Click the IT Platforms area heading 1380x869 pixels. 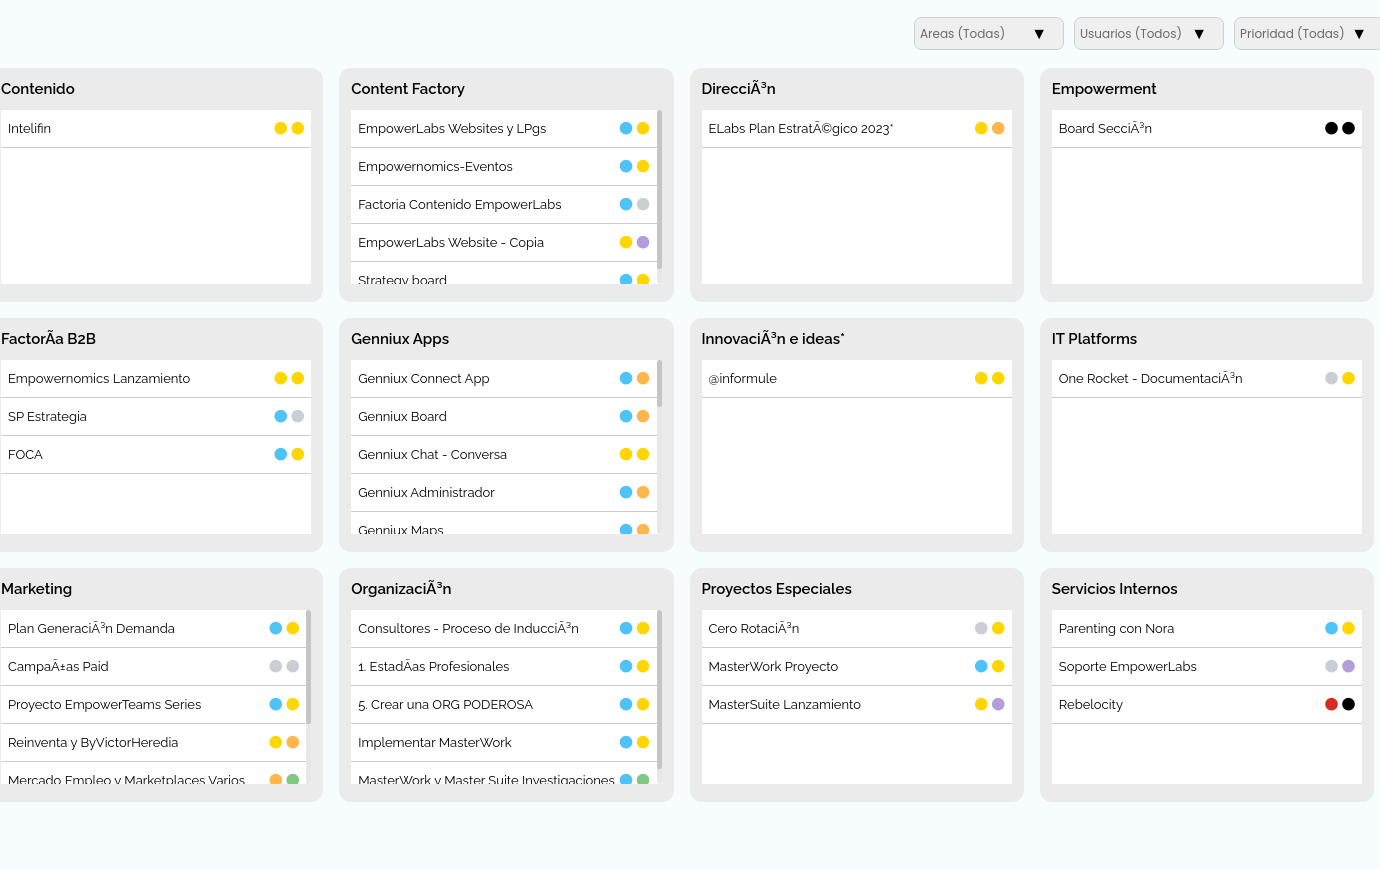click(x=1094, y=339)
